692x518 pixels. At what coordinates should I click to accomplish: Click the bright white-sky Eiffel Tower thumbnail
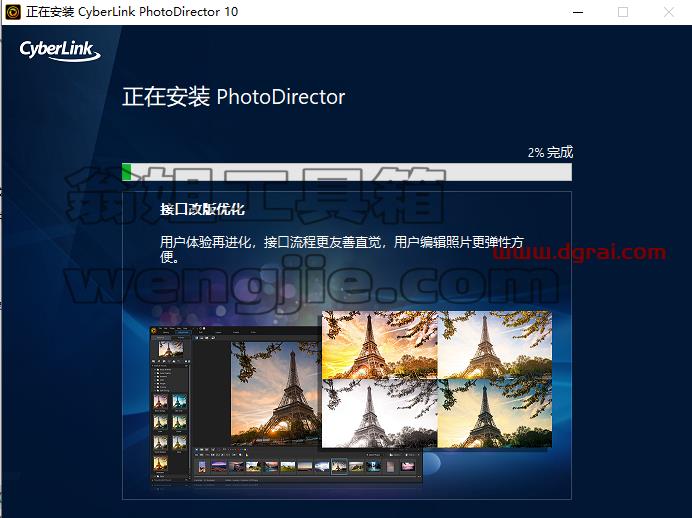[x=495, y=345]
